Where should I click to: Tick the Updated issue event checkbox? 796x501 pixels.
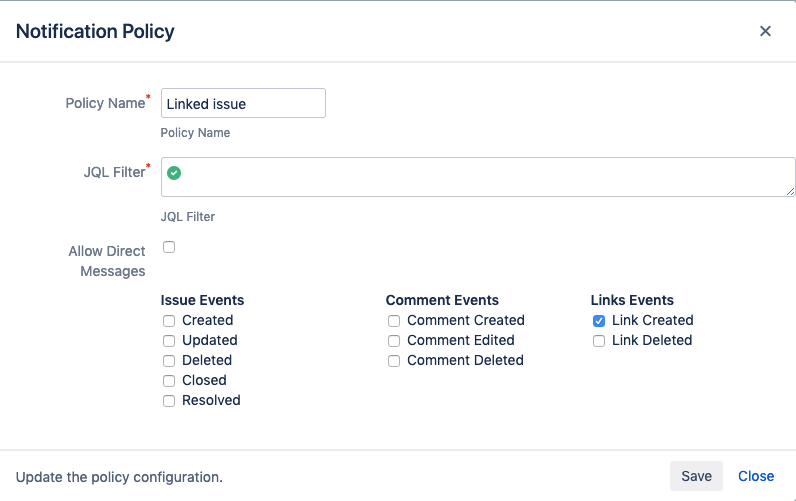(169, 341)
